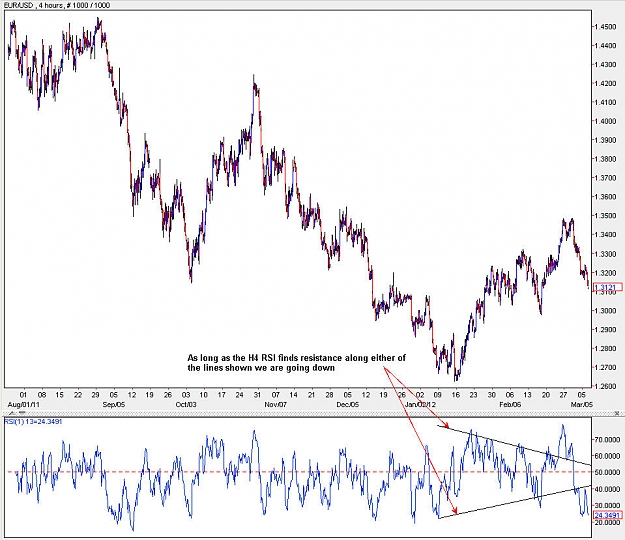The image size is (625, 540).
Task: Click the Dec/05 month label
Action: pos(348,405)
